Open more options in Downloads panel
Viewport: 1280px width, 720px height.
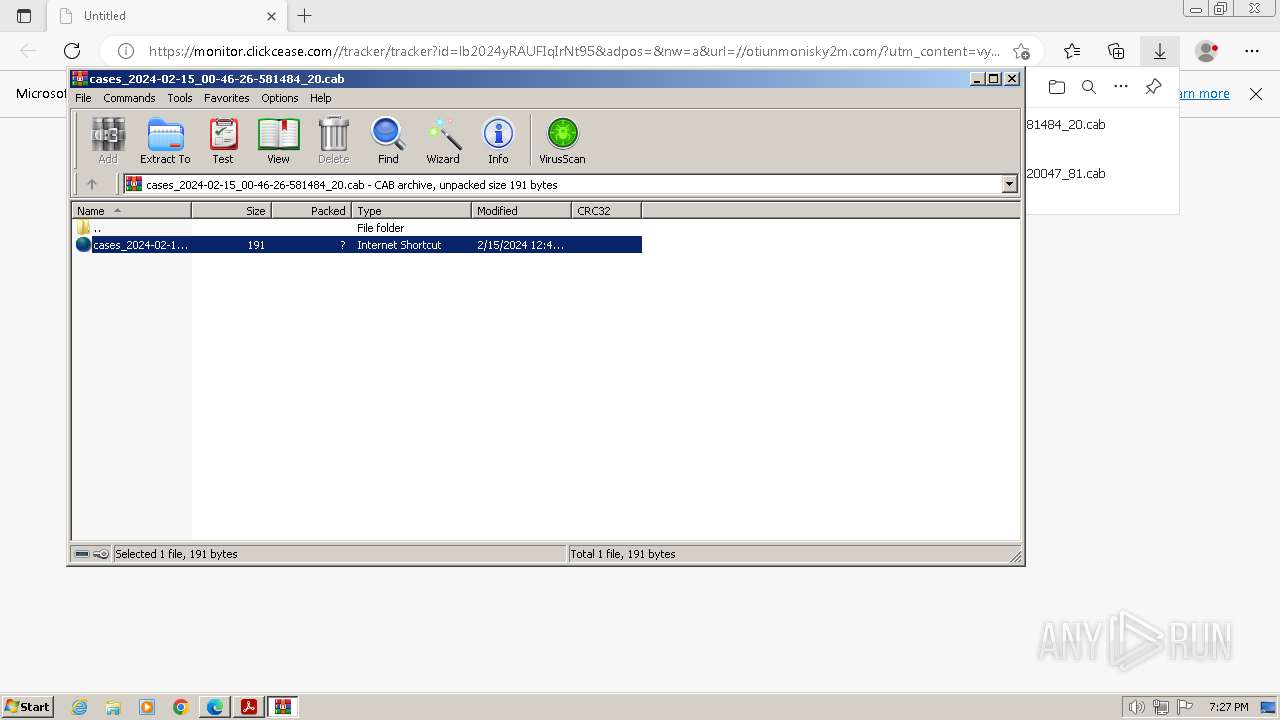pyautogui.click(x=1121, y=87)
